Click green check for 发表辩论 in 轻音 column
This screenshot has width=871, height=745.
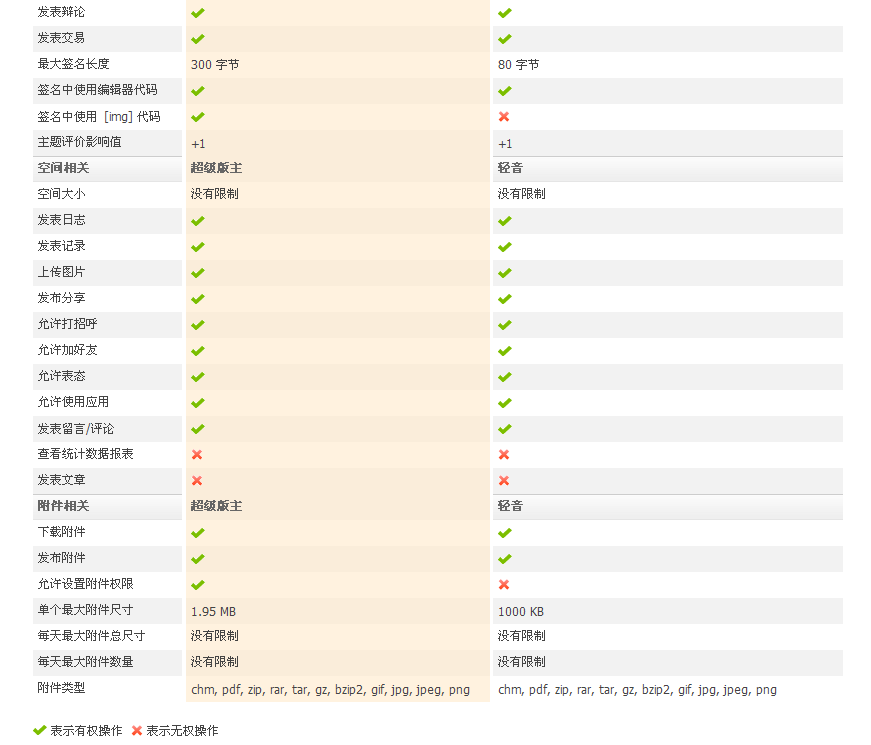pyautogui.click(x=504, y=13)
